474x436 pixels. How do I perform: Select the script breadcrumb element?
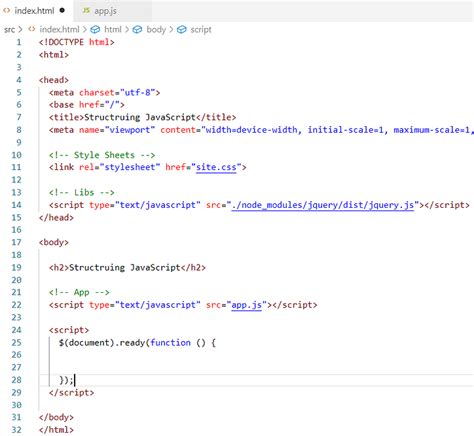(x=201, y=30)
